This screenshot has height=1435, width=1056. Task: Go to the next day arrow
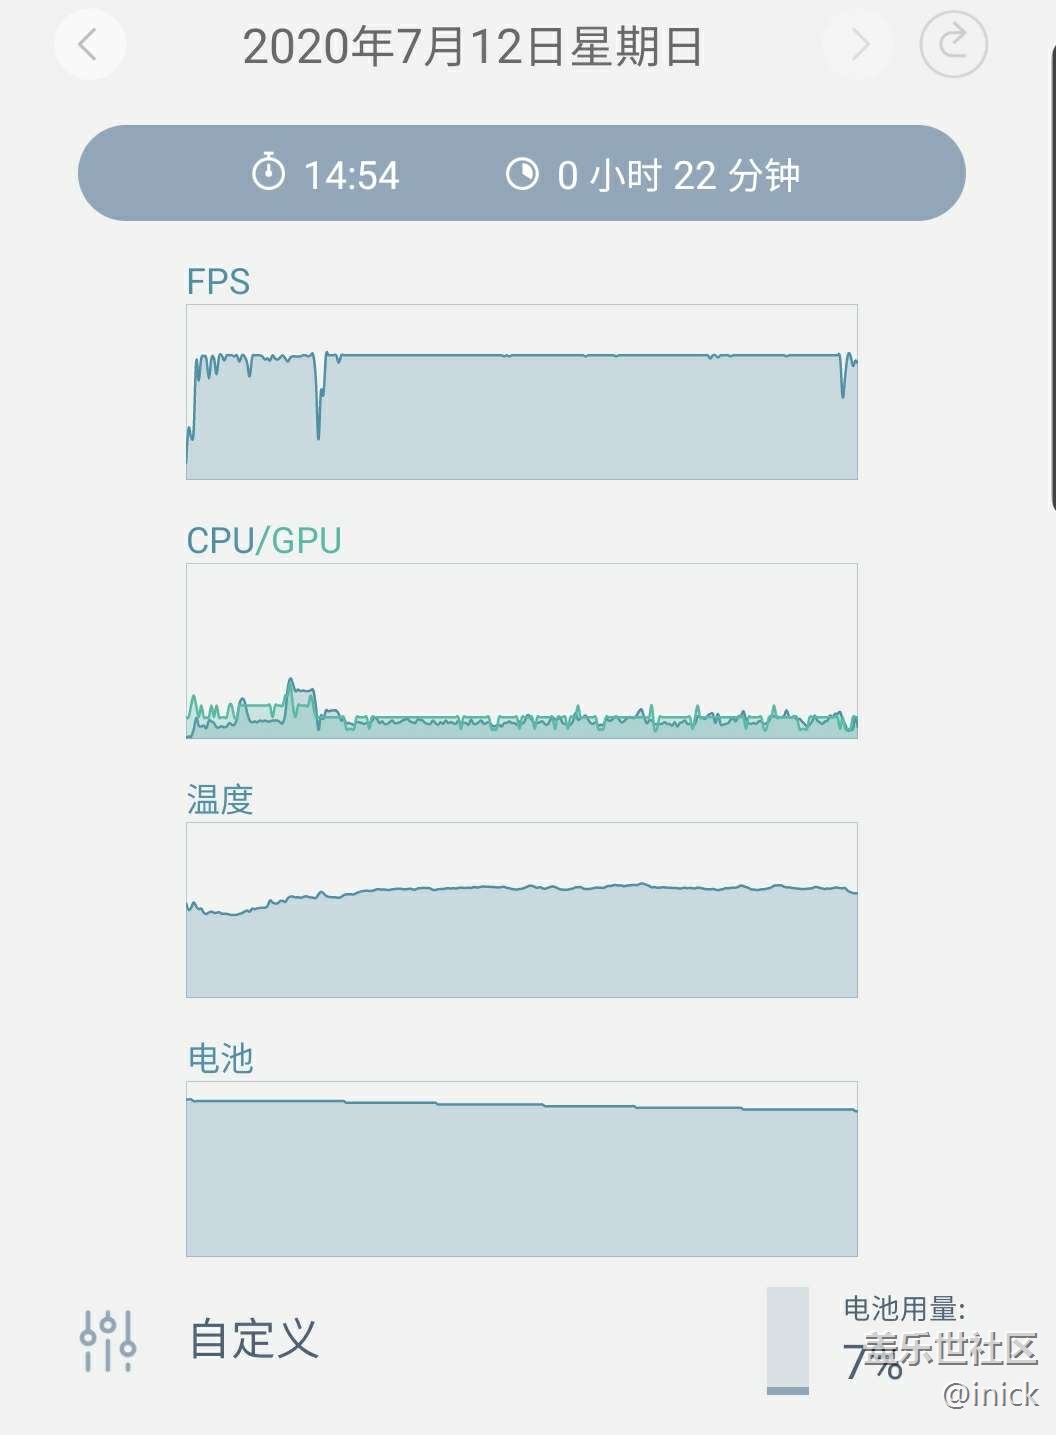coord(858,45)
